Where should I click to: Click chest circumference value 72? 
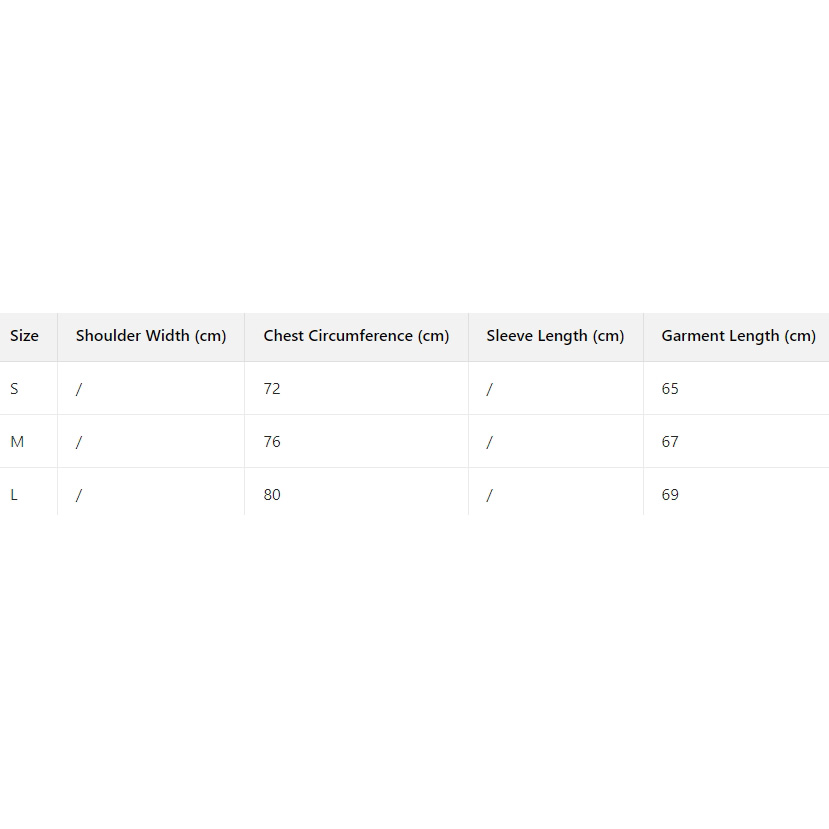coord(272,389)
